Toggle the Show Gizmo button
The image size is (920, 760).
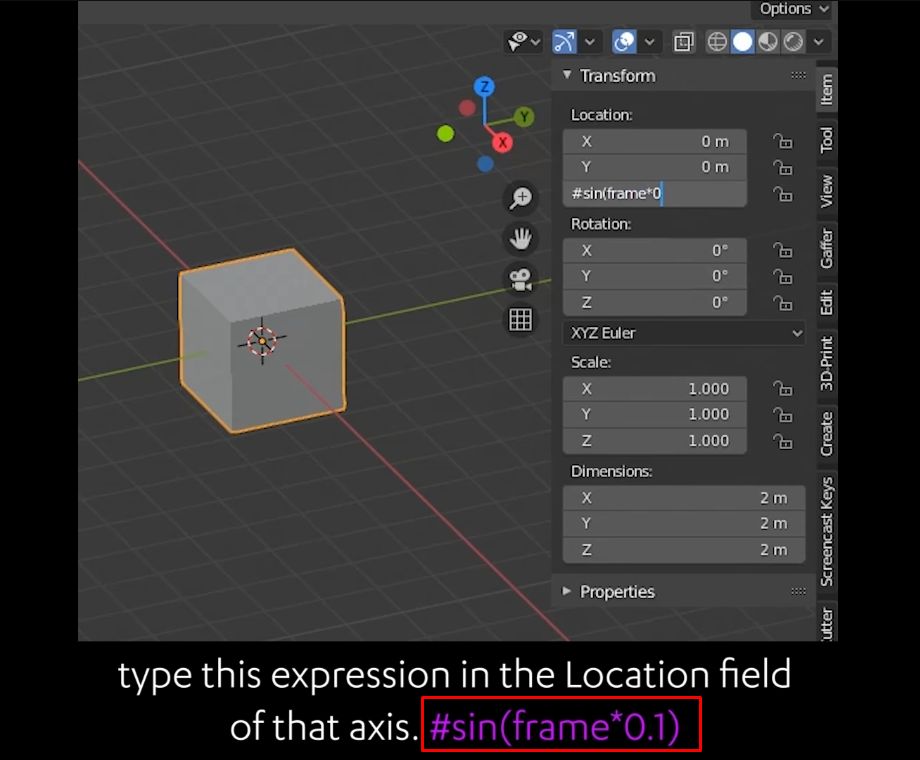click(564, 42)
